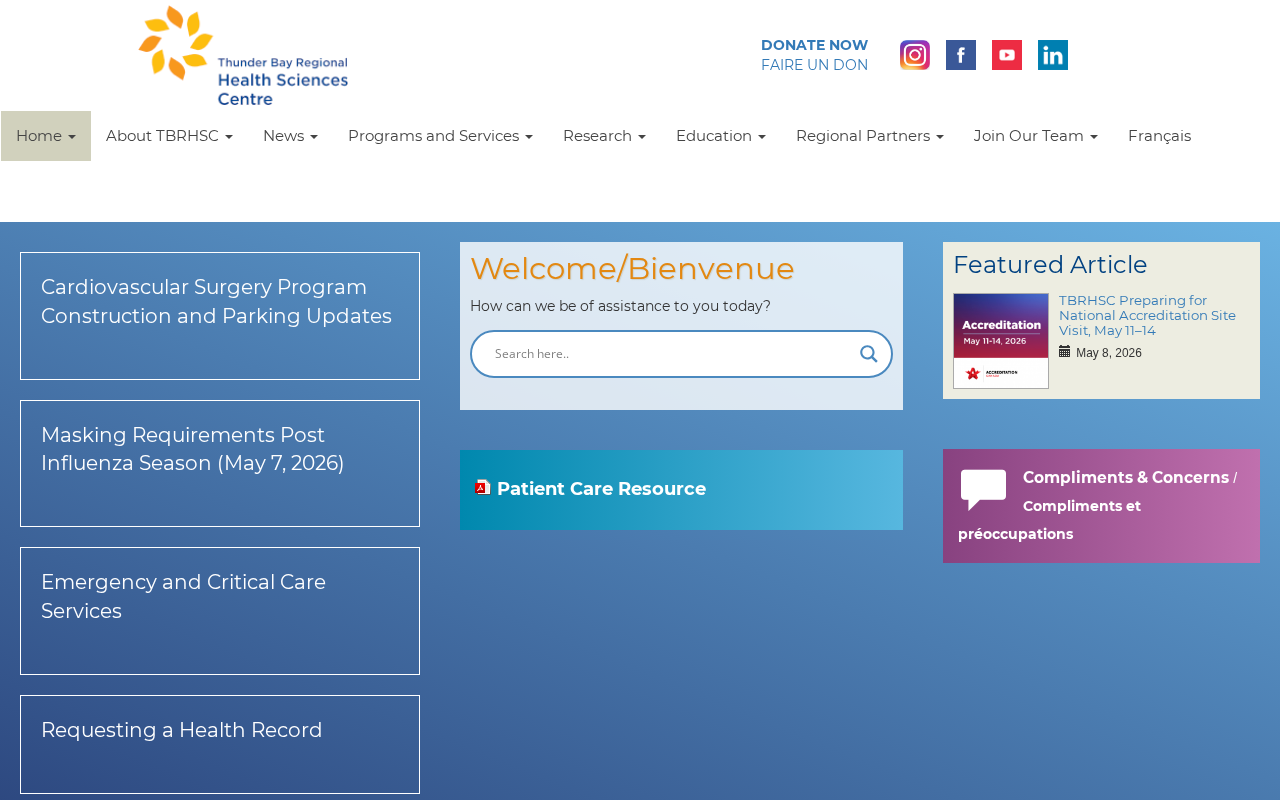Open the LinkedIn social icon
Screen dimensions: 1280x800
[x=1053, y=55]
